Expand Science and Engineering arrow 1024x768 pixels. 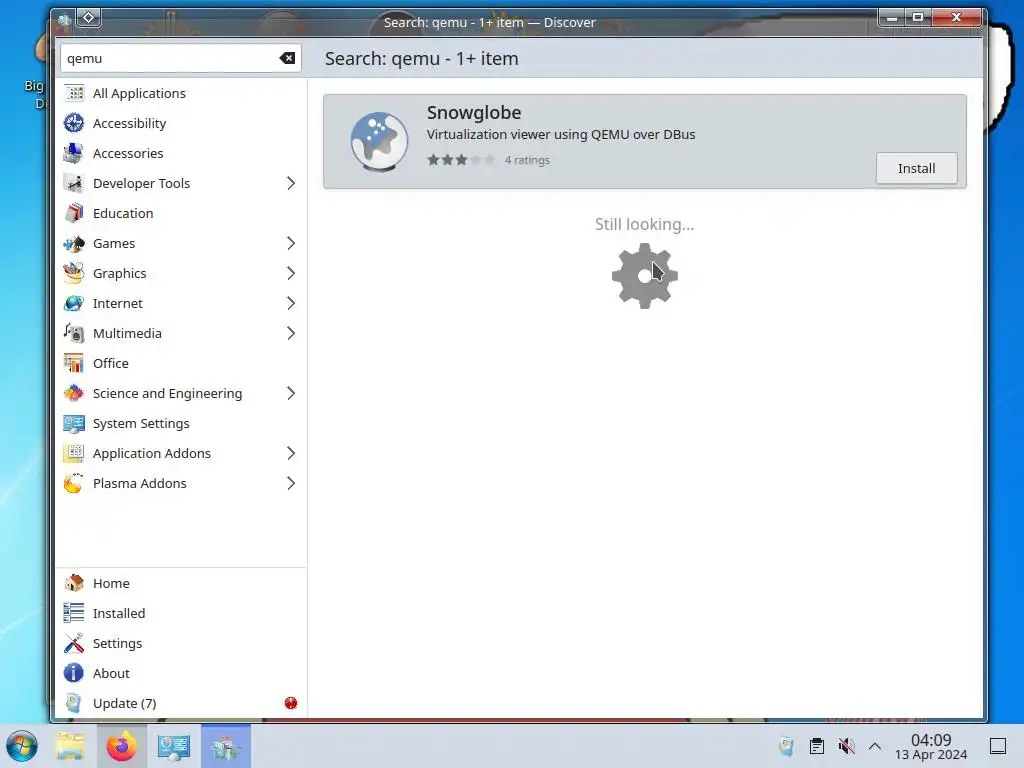291,394
